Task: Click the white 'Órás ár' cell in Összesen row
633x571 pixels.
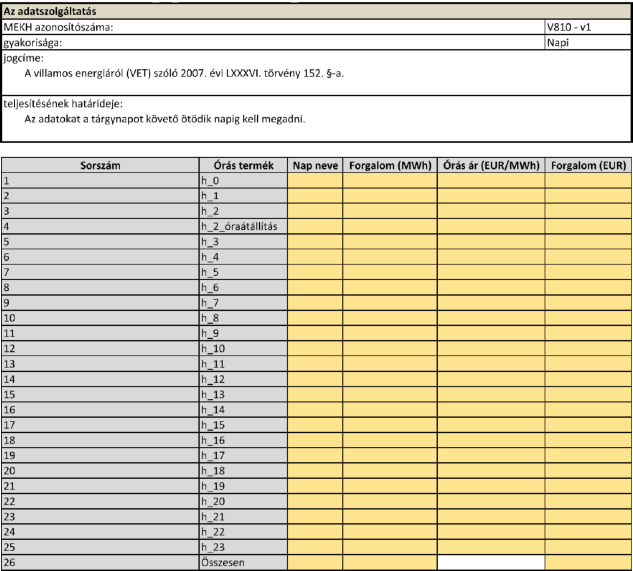Action: pyautogui.click(x=491, y=563)
